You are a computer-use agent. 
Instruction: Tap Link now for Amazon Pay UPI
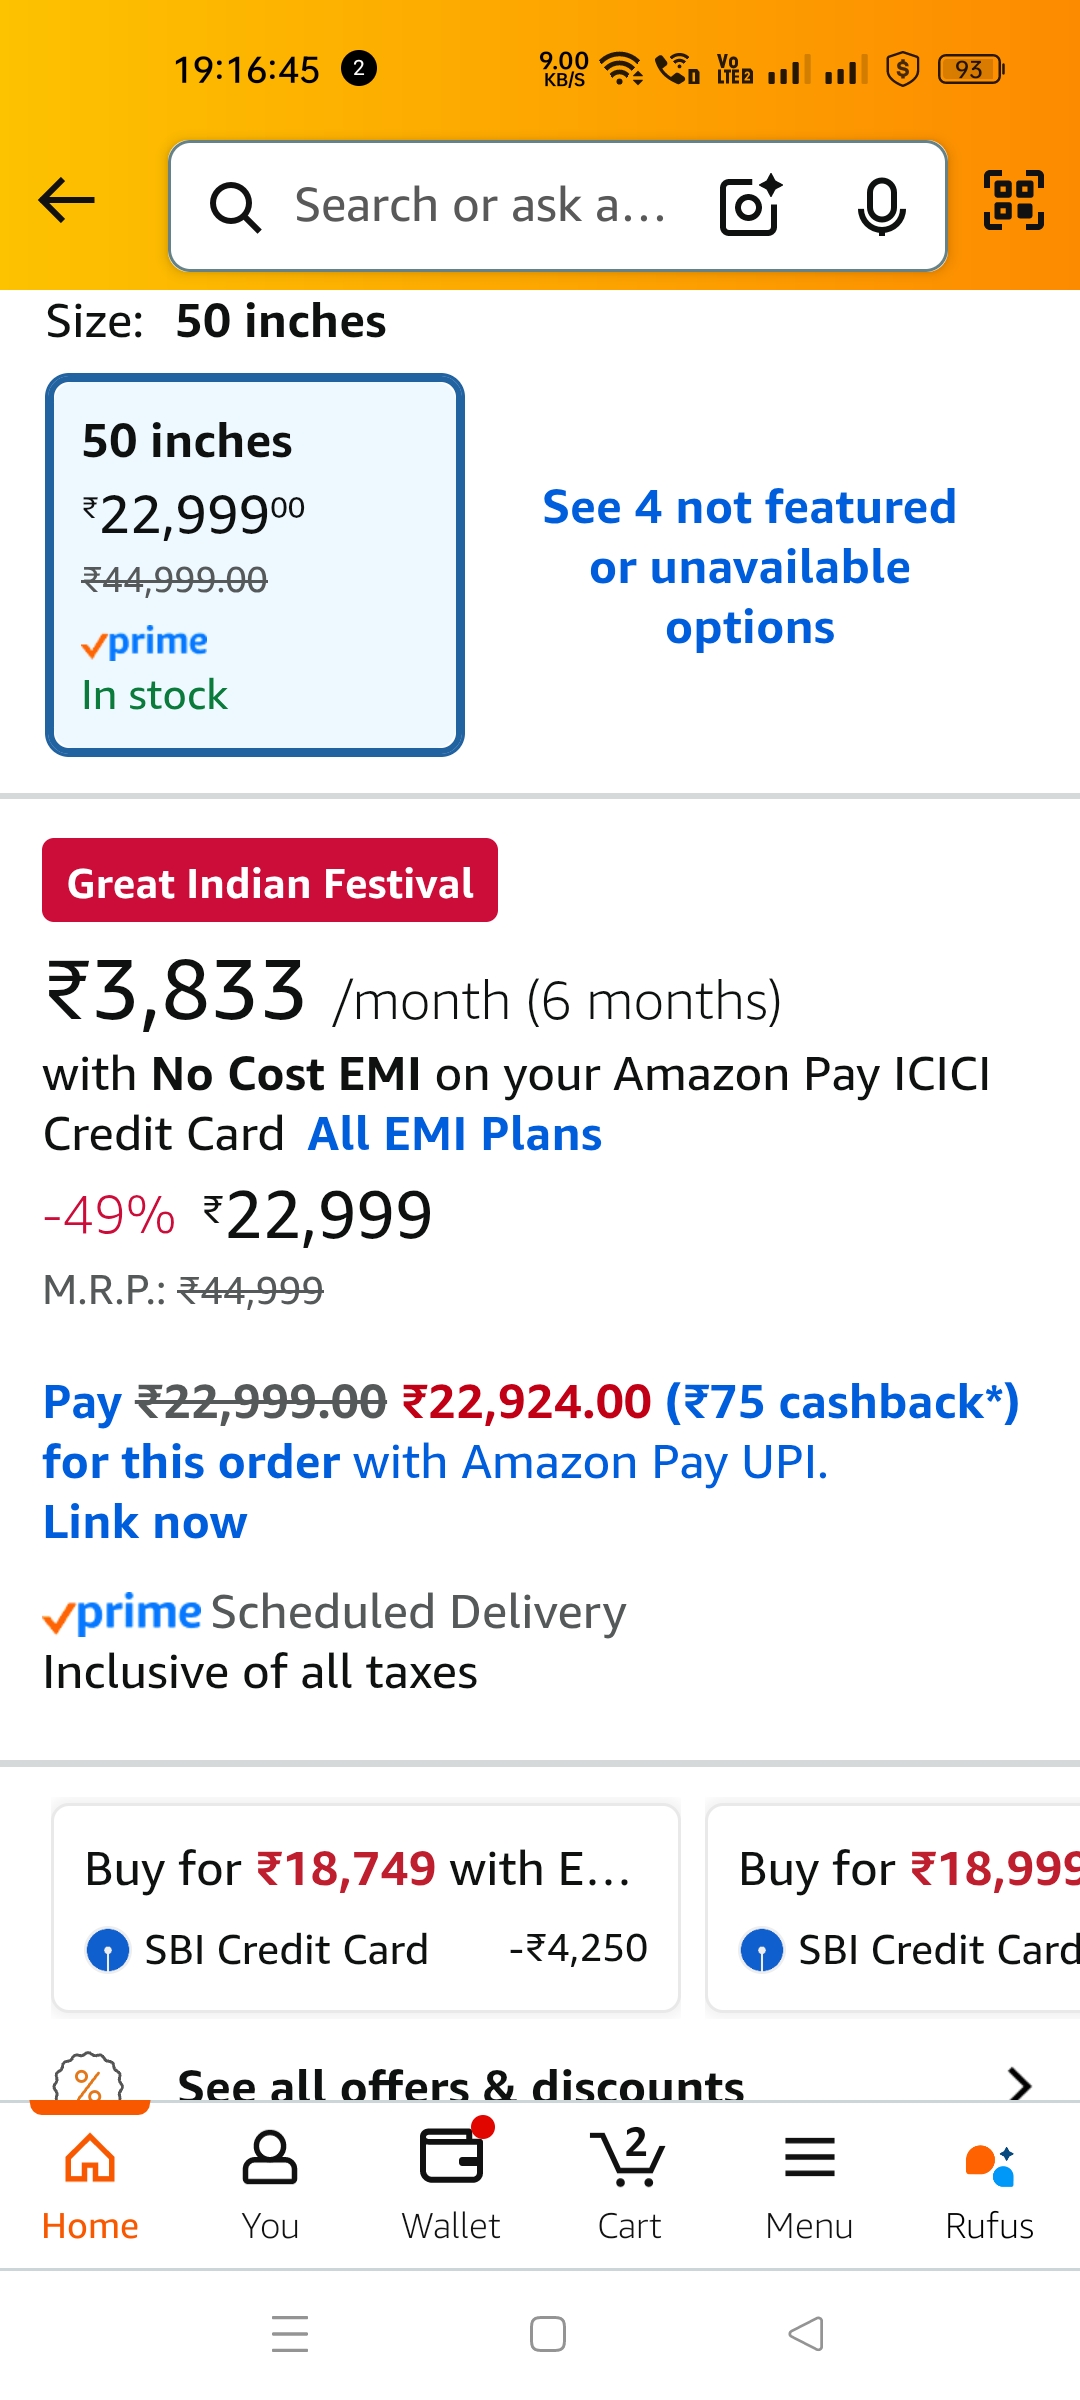point(144,1521)
